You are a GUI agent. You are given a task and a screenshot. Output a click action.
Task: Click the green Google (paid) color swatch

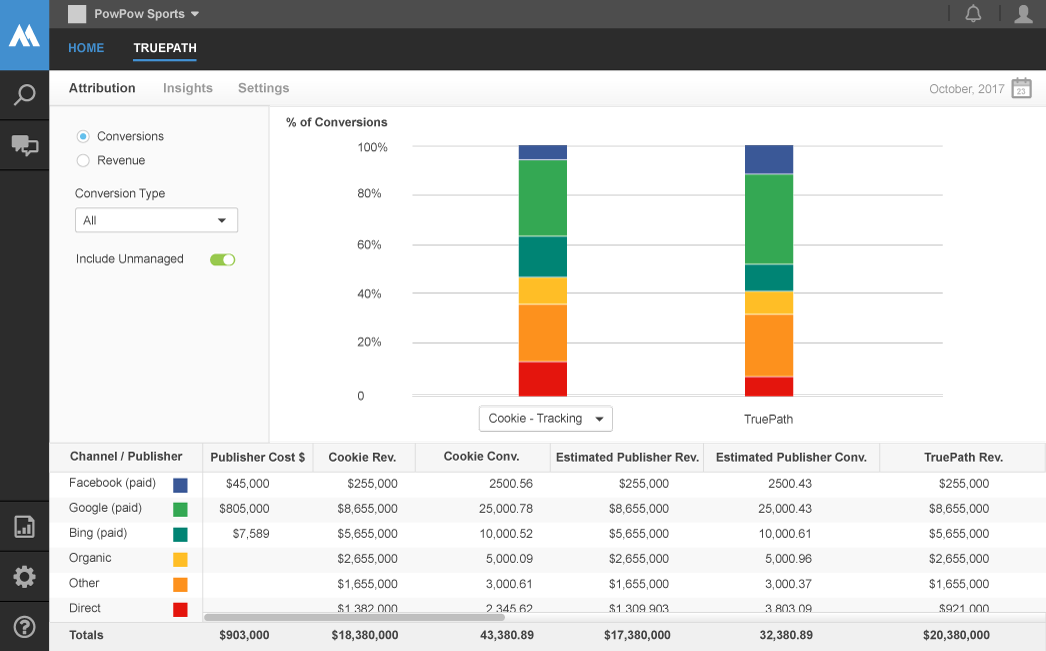180,510
